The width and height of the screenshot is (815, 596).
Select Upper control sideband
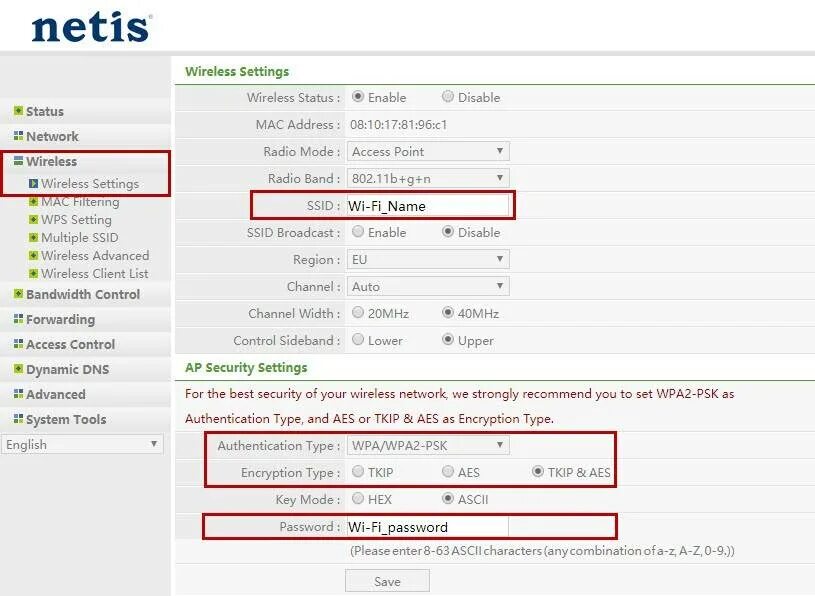pyautogui.click(x=448, y=339)
